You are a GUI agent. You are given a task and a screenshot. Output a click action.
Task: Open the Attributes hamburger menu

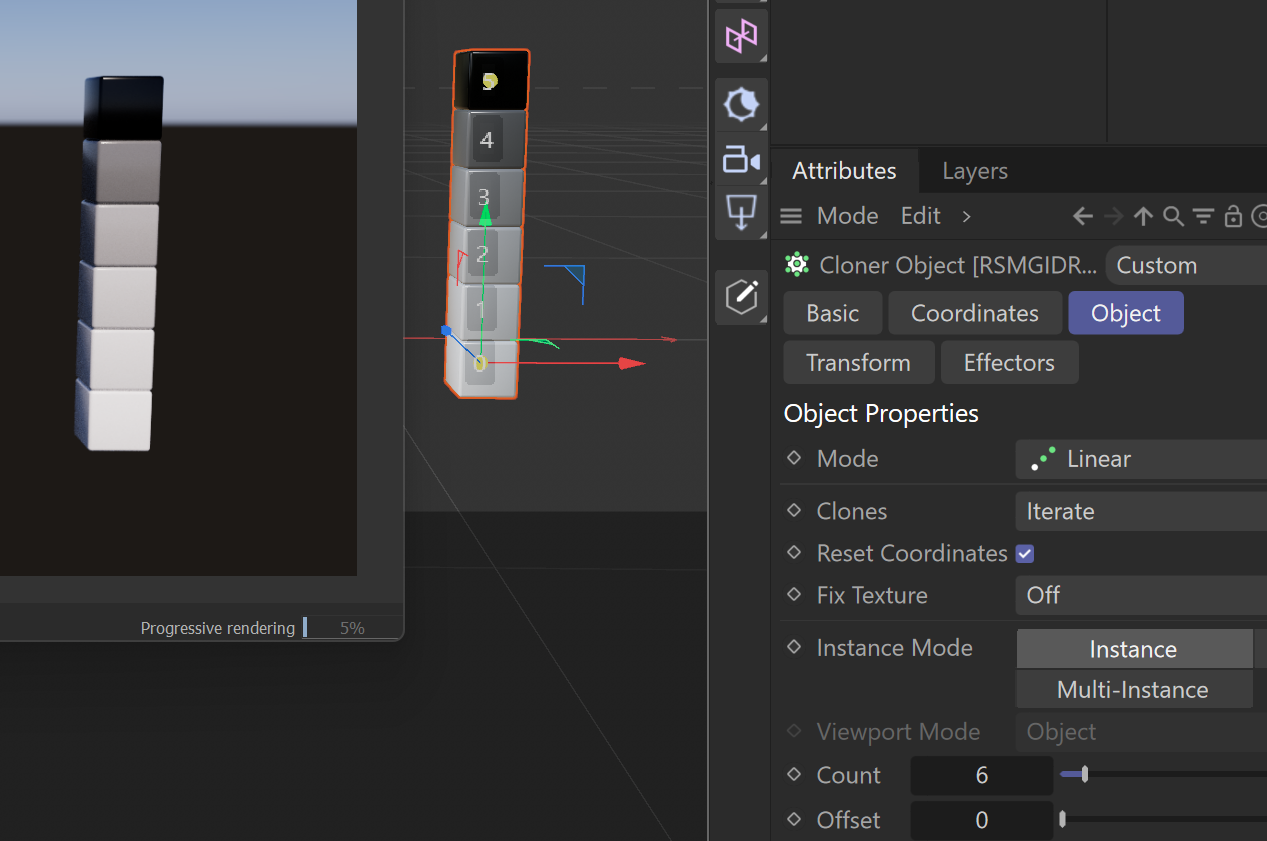791,216
